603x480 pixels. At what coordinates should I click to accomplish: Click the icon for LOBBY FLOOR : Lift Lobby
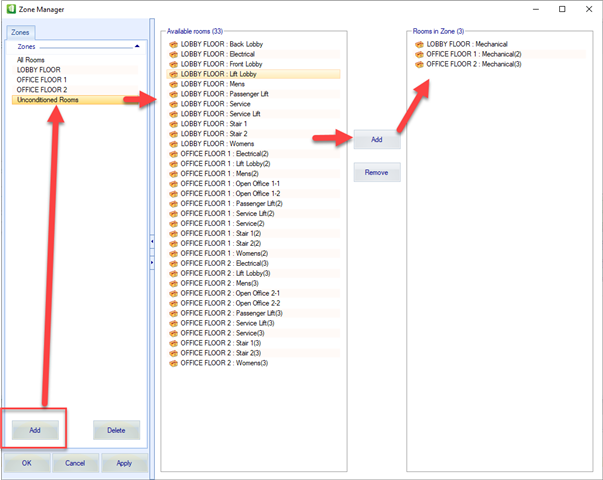pyautogui.click(x=173, y=74)
